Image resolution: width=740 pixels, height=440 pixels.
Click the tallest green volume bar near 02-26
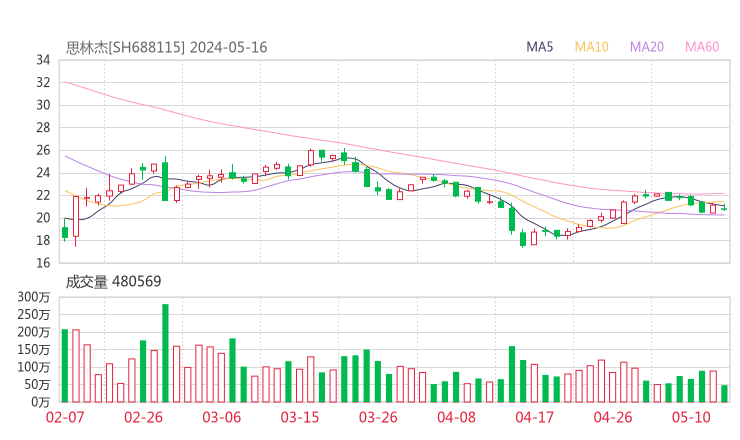click(165, 353)
